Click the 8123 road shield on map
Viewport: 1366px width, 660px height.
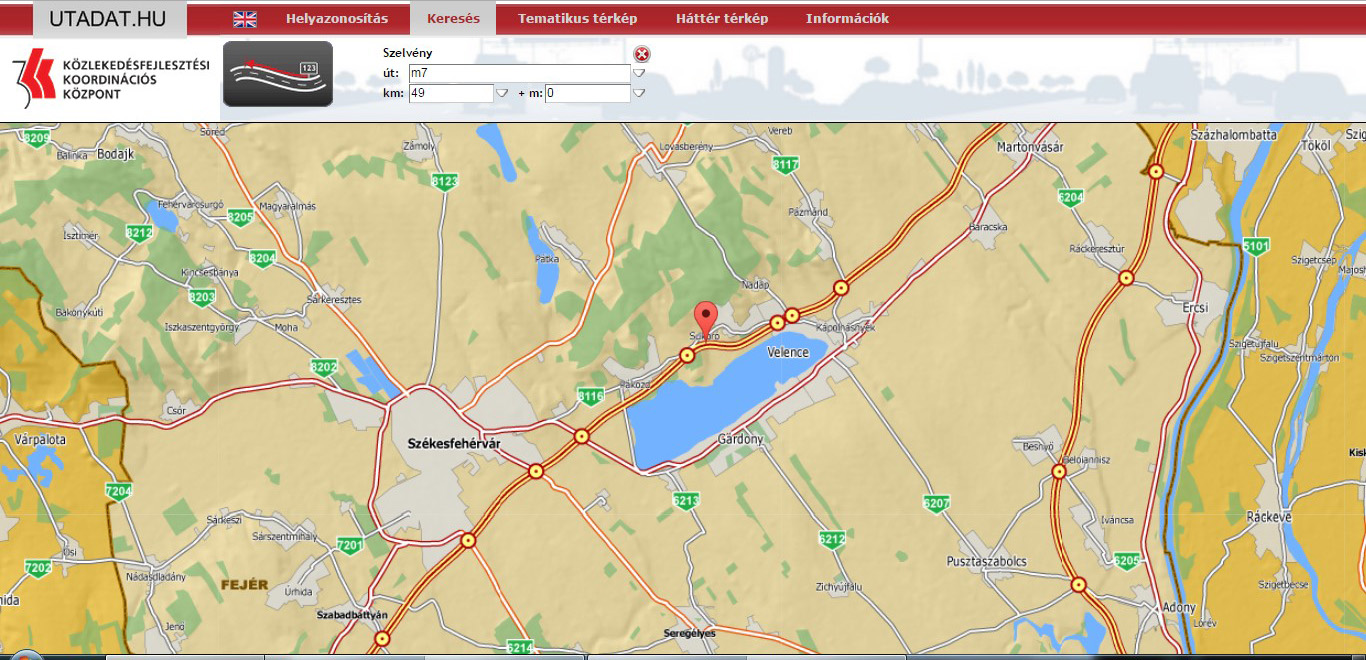tap(445, 181)
